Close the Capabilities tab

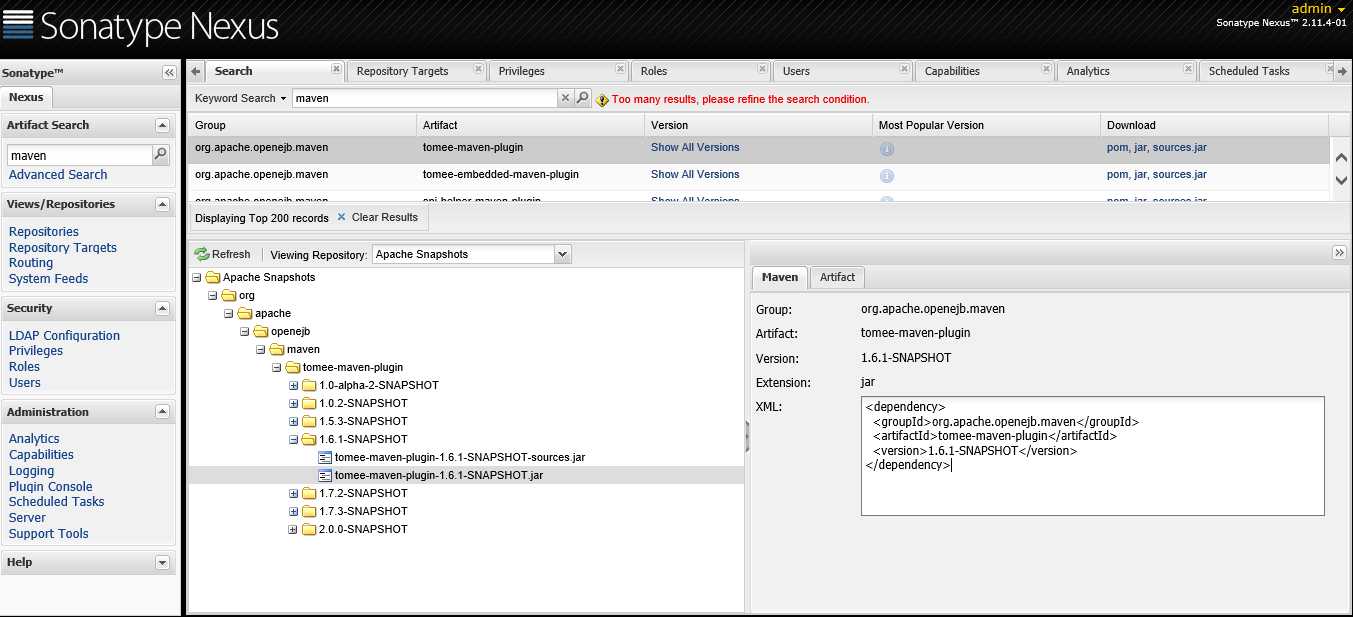click(1046, 71)
